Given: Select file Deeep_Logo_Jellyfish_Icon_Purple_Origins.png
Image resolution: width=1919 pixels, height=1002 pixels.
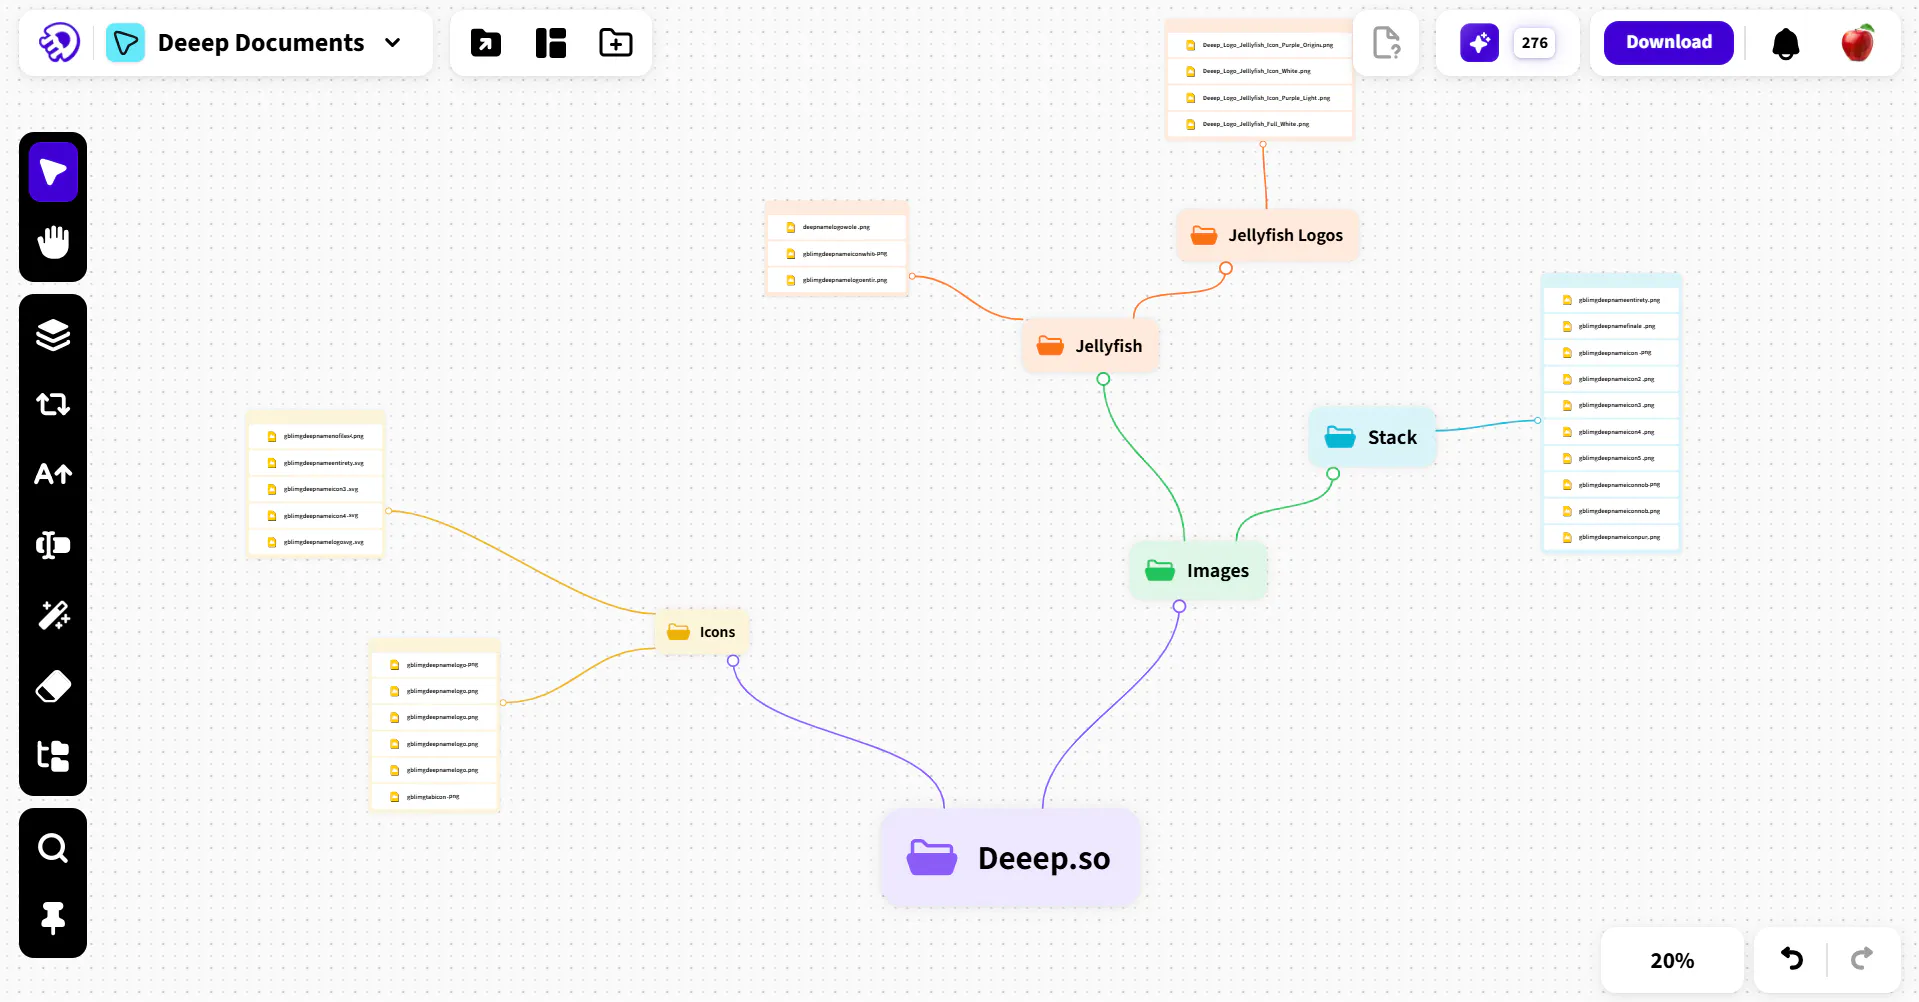Looking at the screenshot, I should [x=1259, y=45].
